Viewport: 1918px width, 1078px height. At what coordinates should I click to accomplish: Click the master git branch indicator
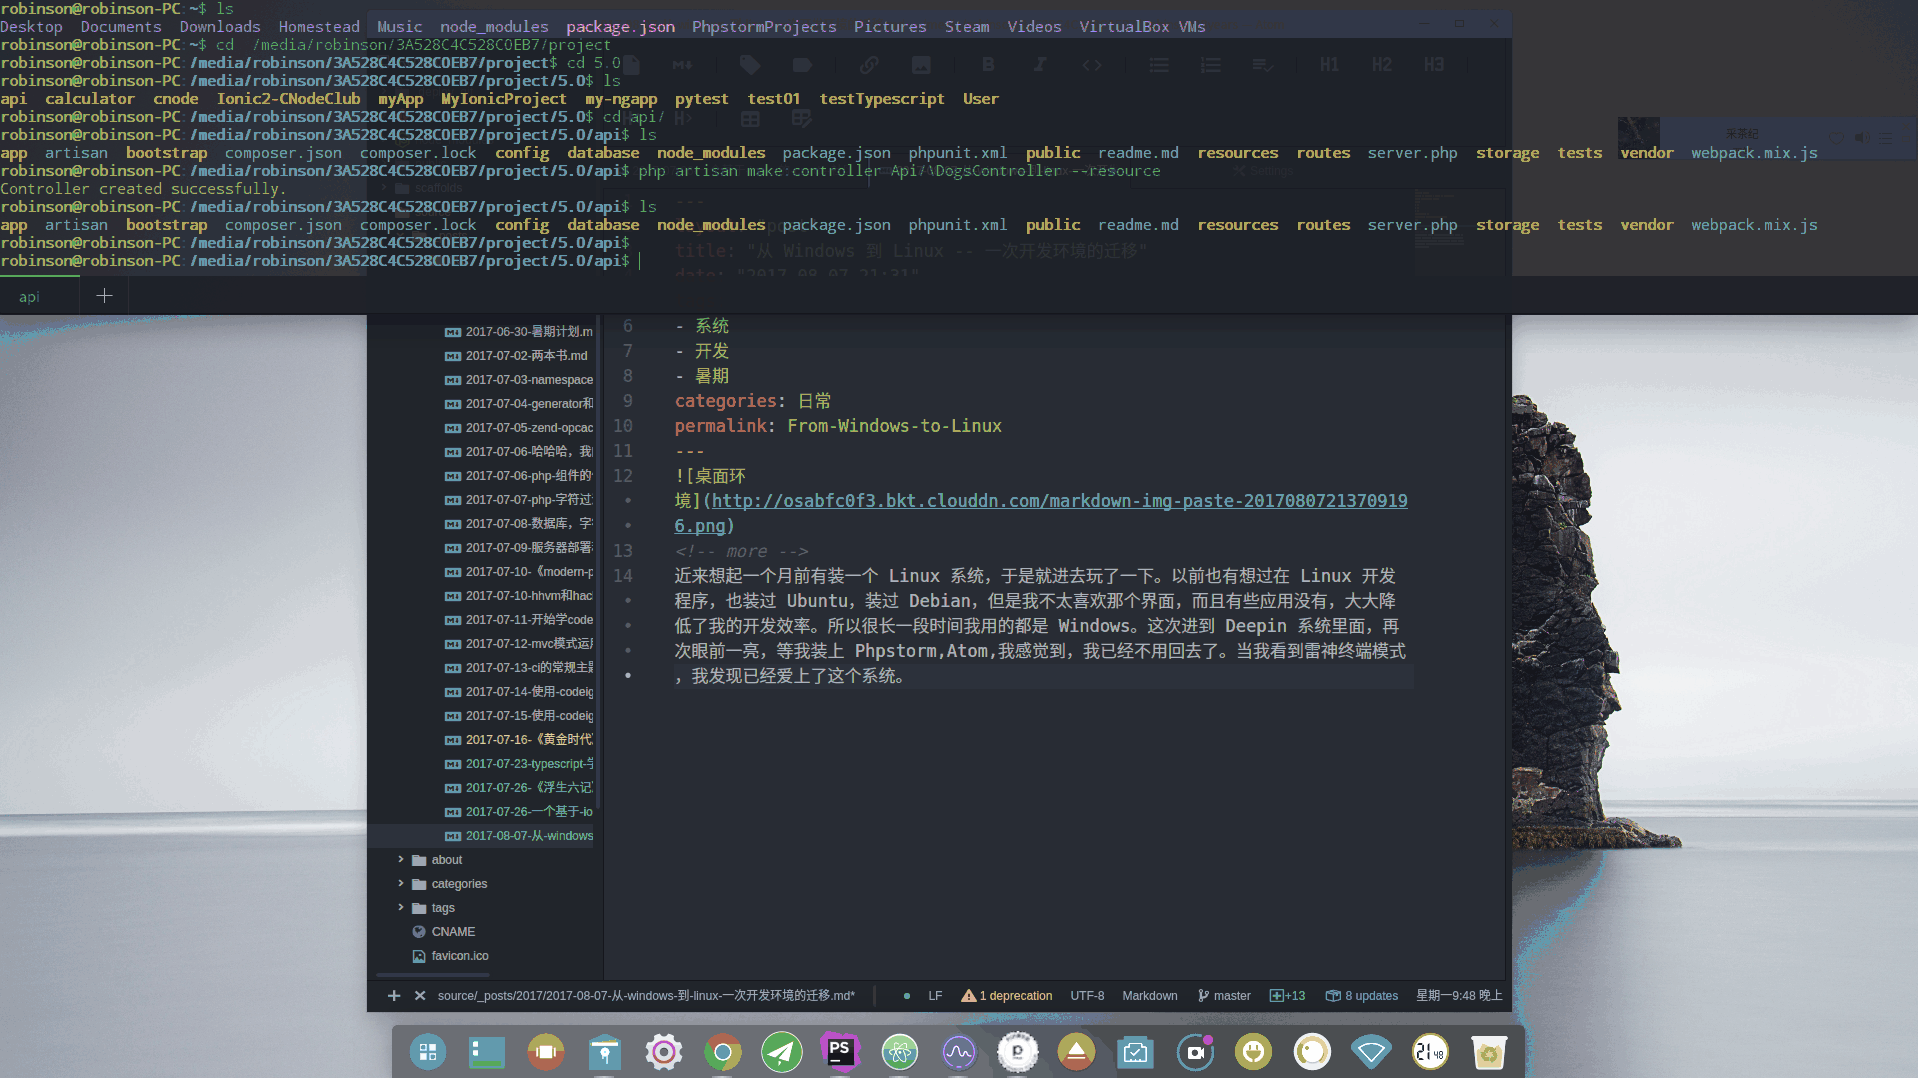[1224, 996]
